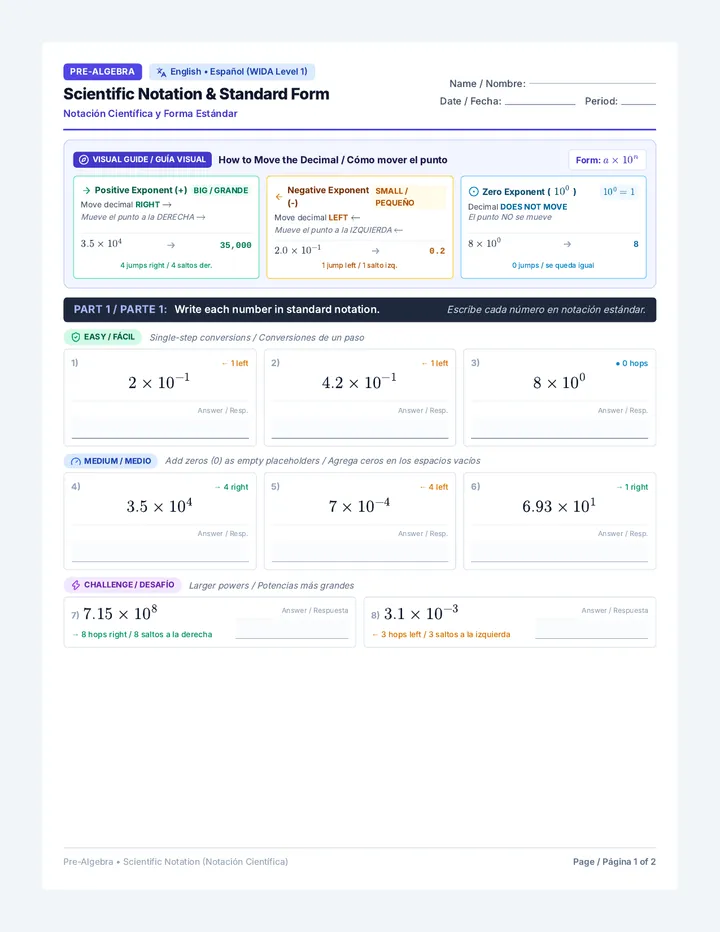Click footer 'Pre-Algebra • Scientific Notation'
Screen dimensions: 720x932
(x=176, y=862)
